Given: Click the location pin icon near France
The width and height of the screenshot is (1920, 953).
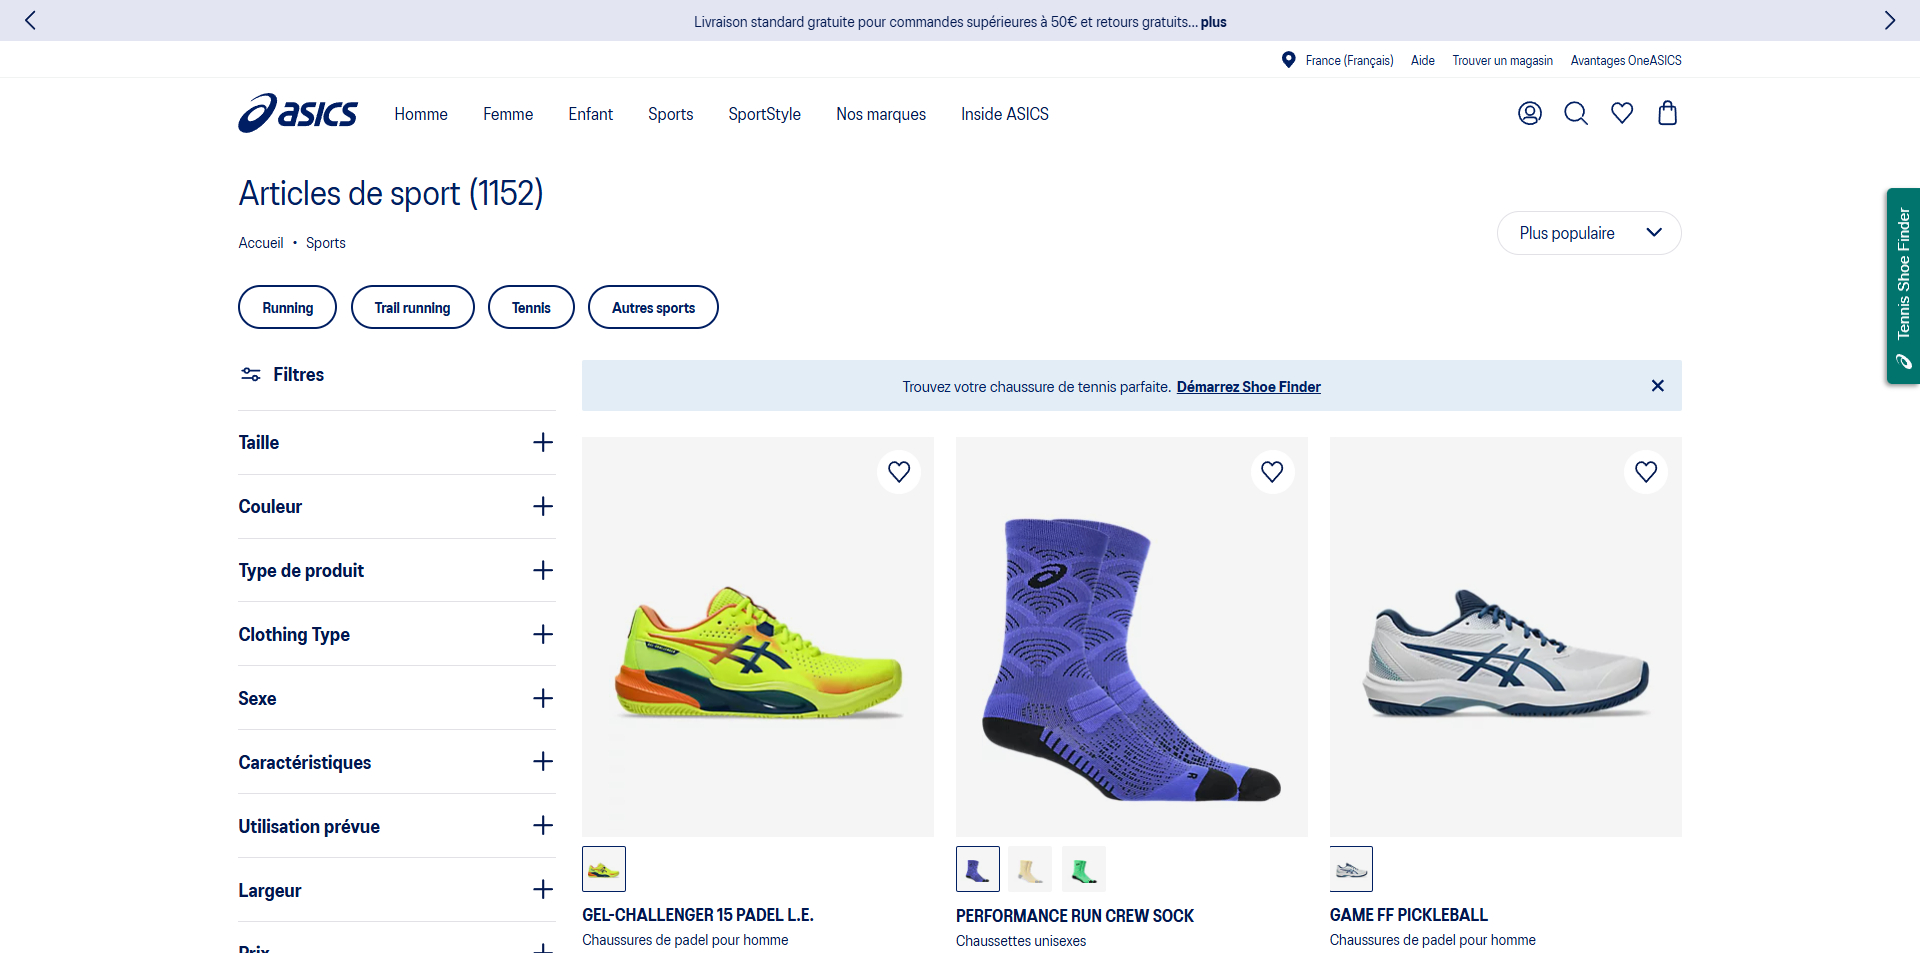Looking at the screenshot, I should [x=1288, y=60].
